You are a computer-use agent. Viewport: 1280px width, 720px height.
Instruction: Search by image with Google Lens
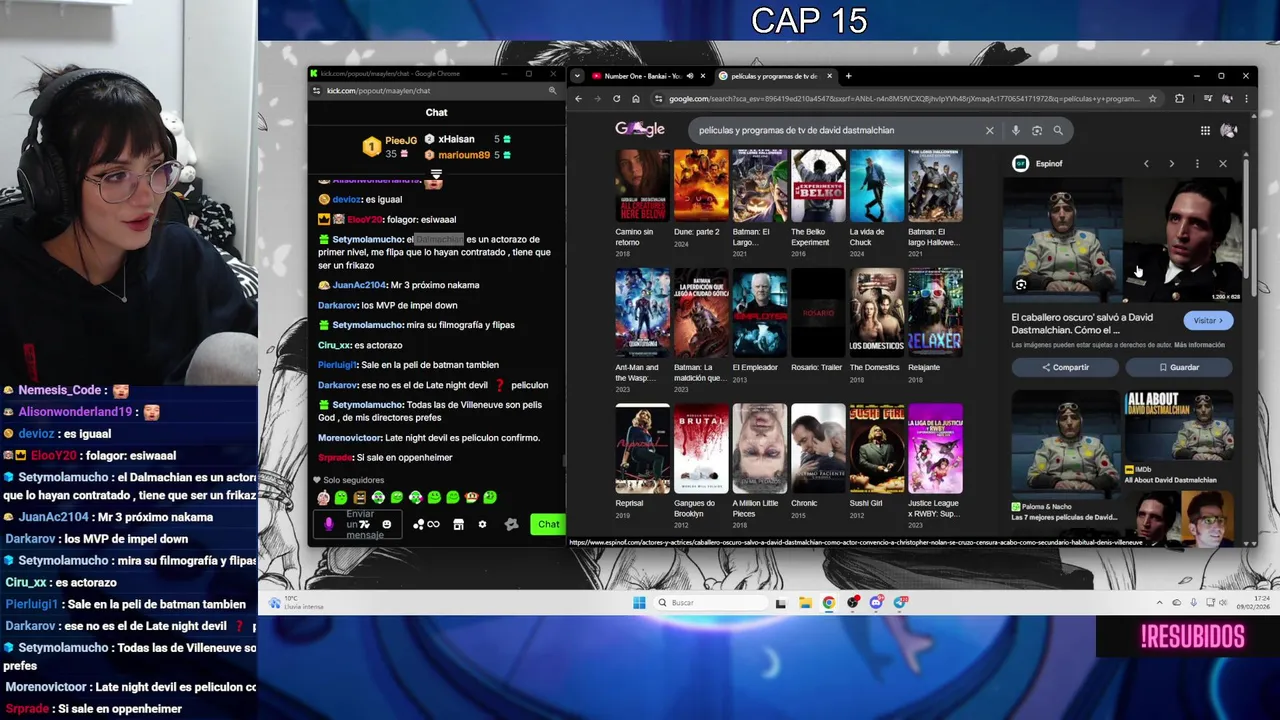click(x=1037, y=130)
